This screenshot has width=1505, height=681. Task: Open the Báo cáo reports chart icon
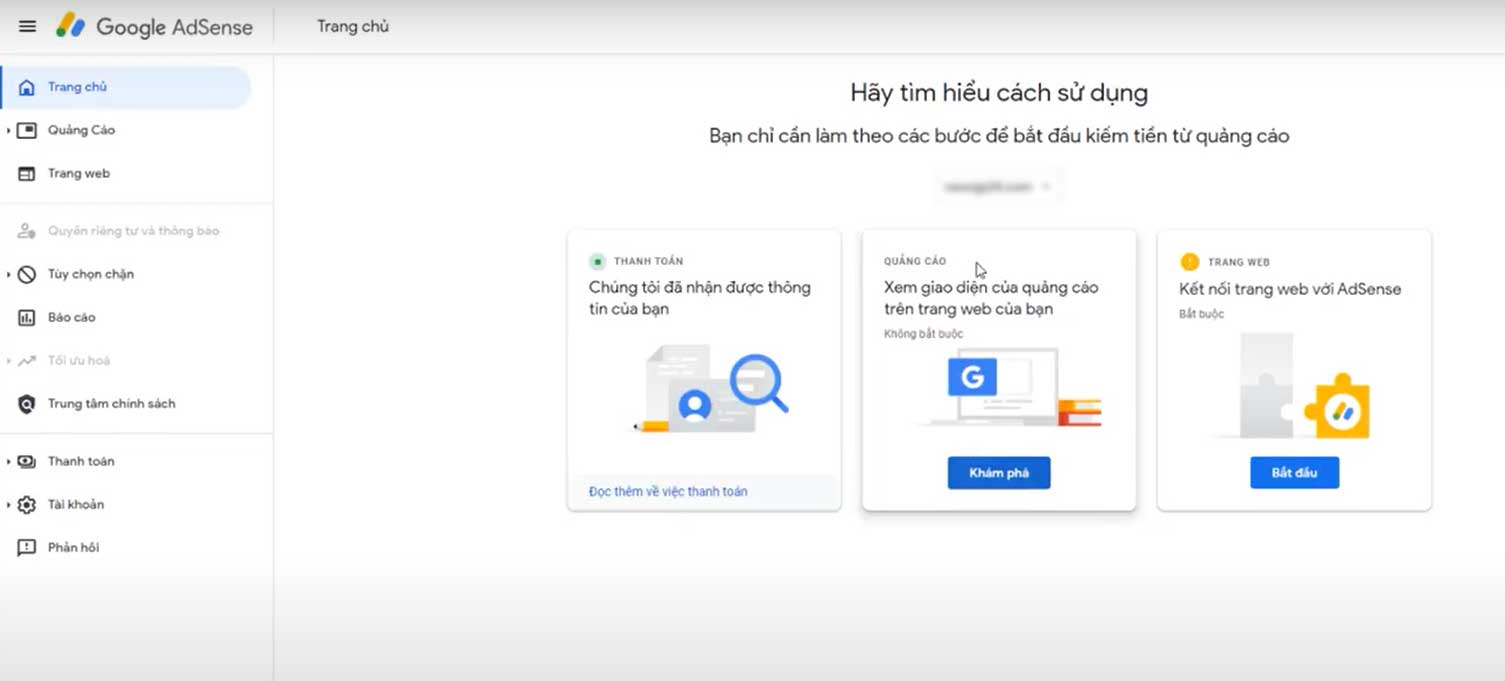tap(28, 317)
